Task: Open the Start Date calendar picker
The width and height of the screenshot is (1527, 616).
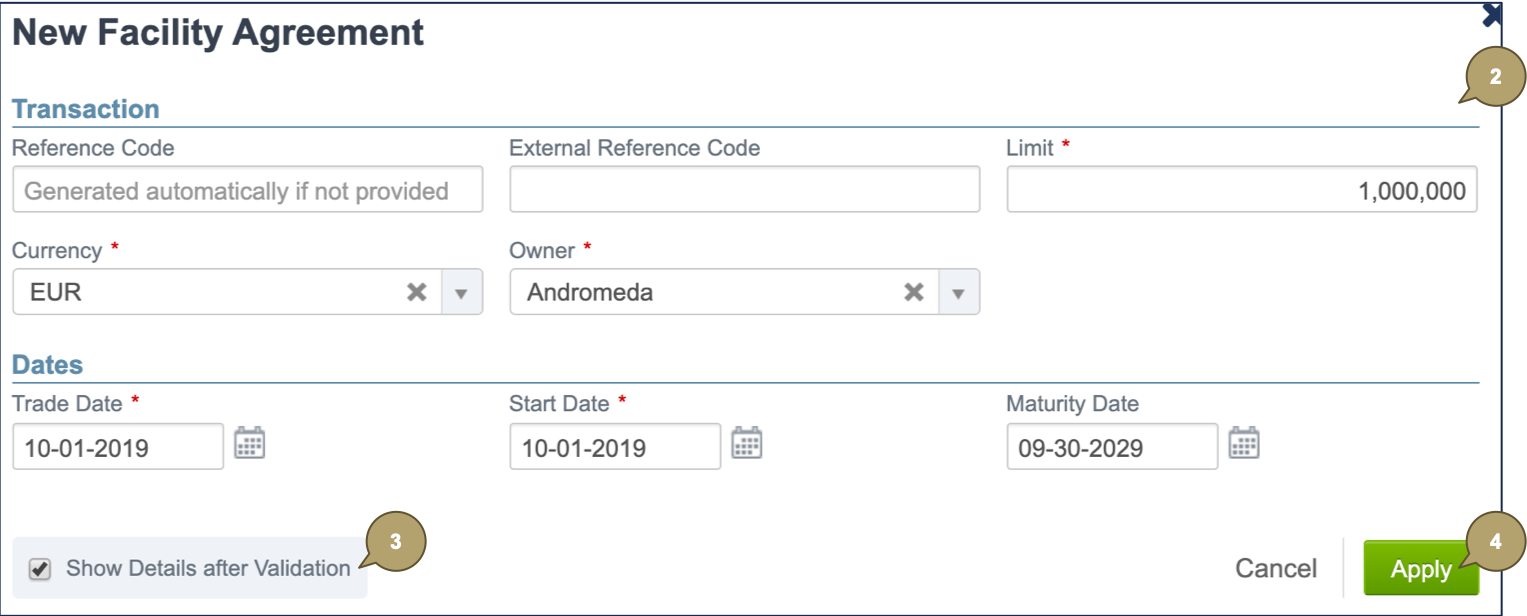Action: tap(746, 443)
